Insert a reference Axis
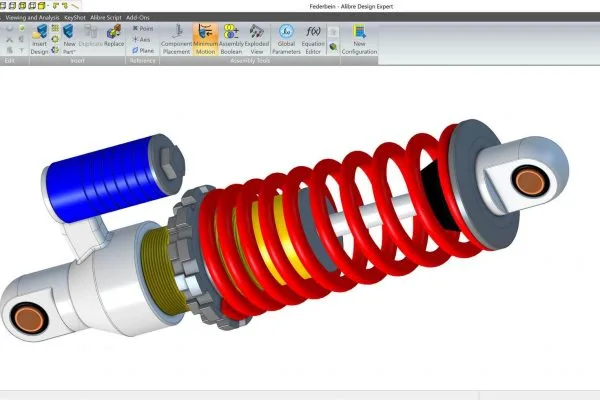 pos(141,39)
